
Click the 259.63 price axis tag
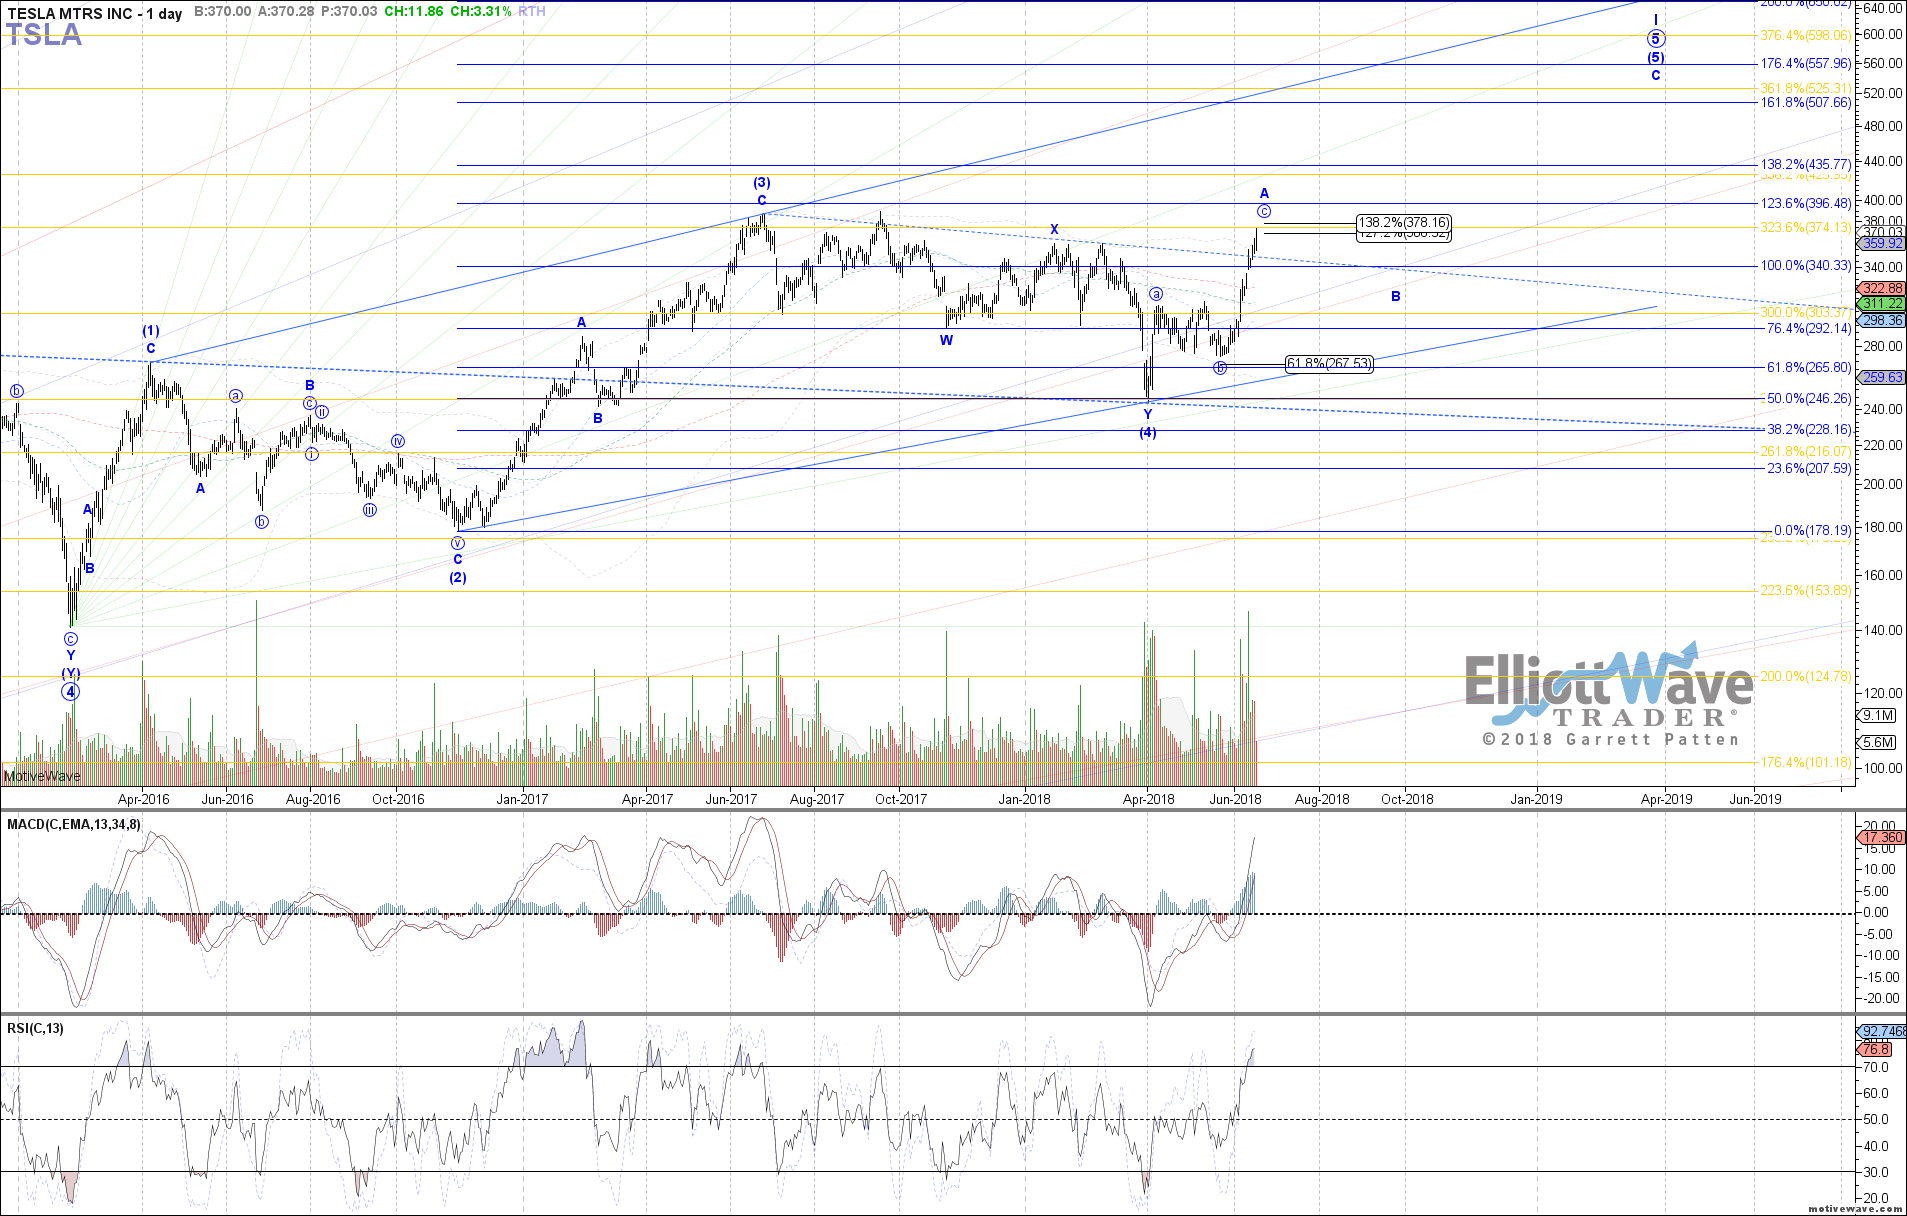1881,377
